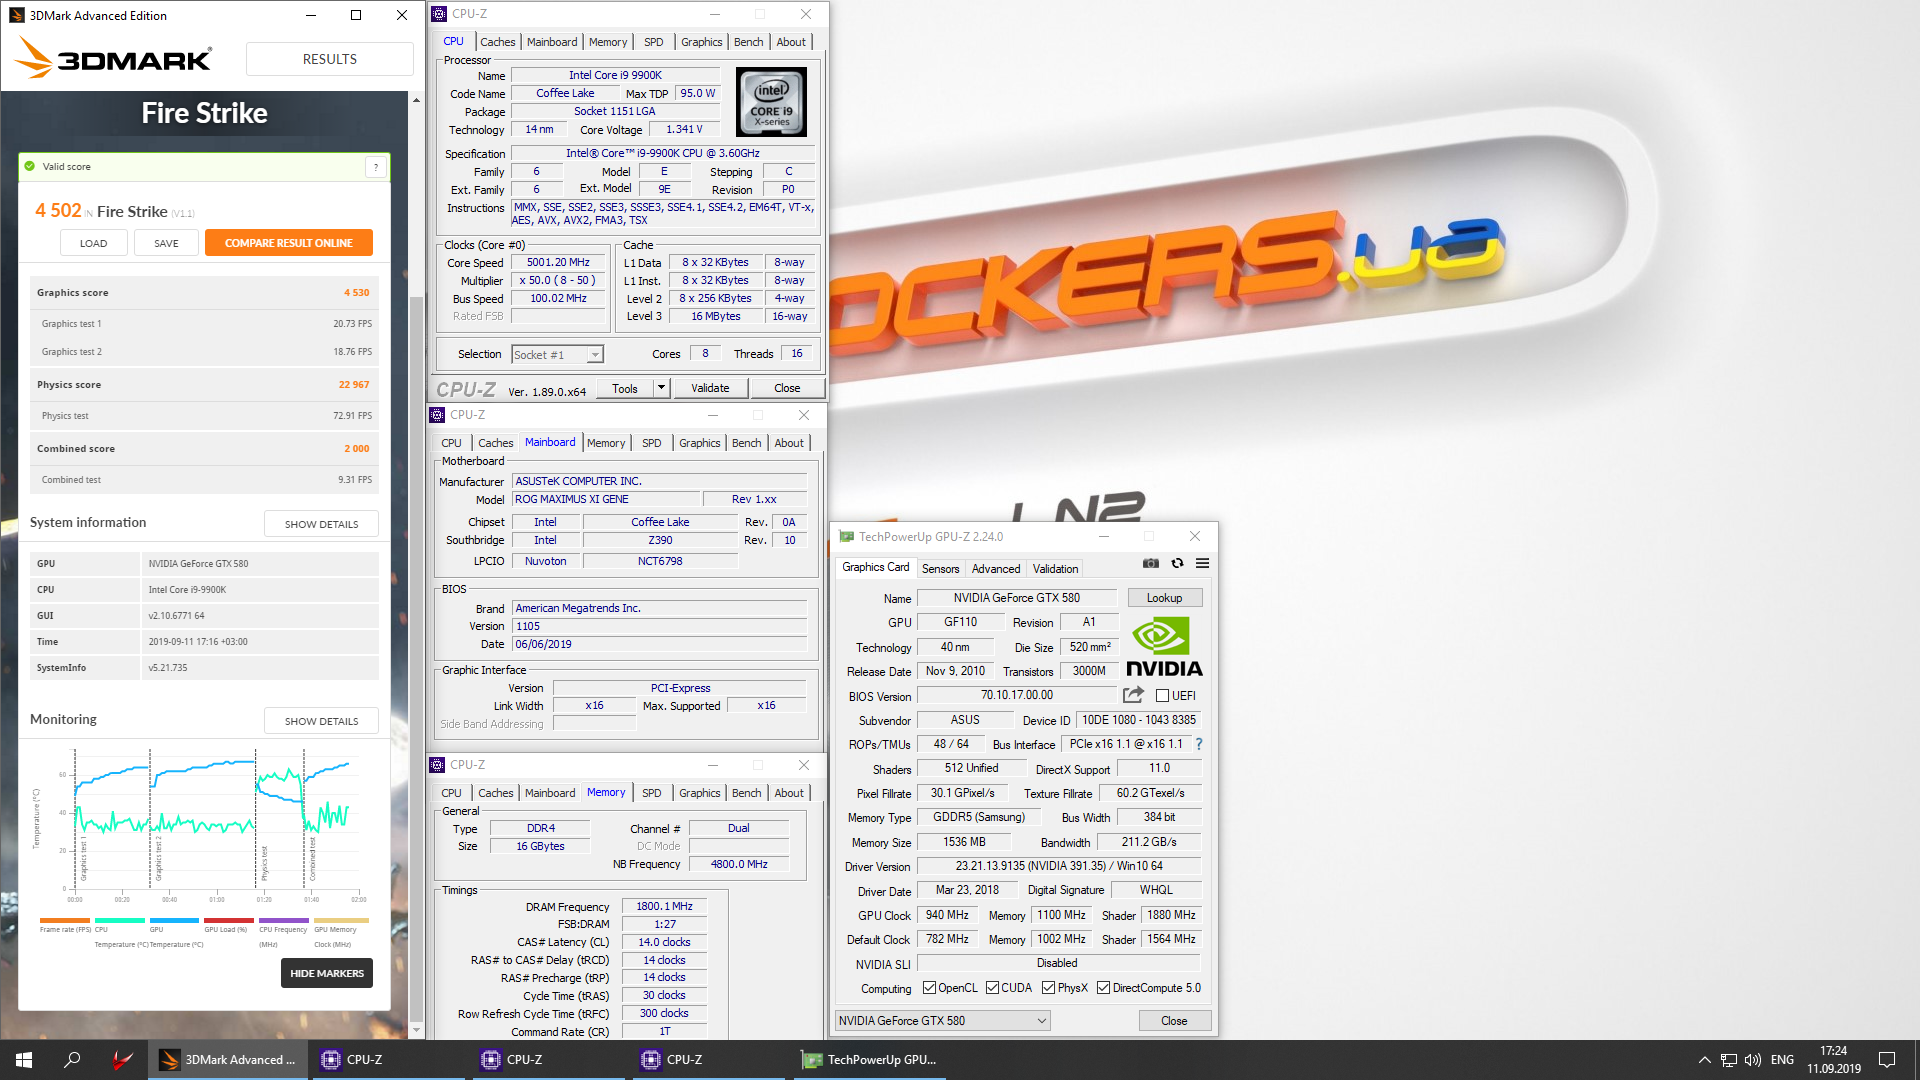Click the LOAD button in 3DMark

[94, 243]
